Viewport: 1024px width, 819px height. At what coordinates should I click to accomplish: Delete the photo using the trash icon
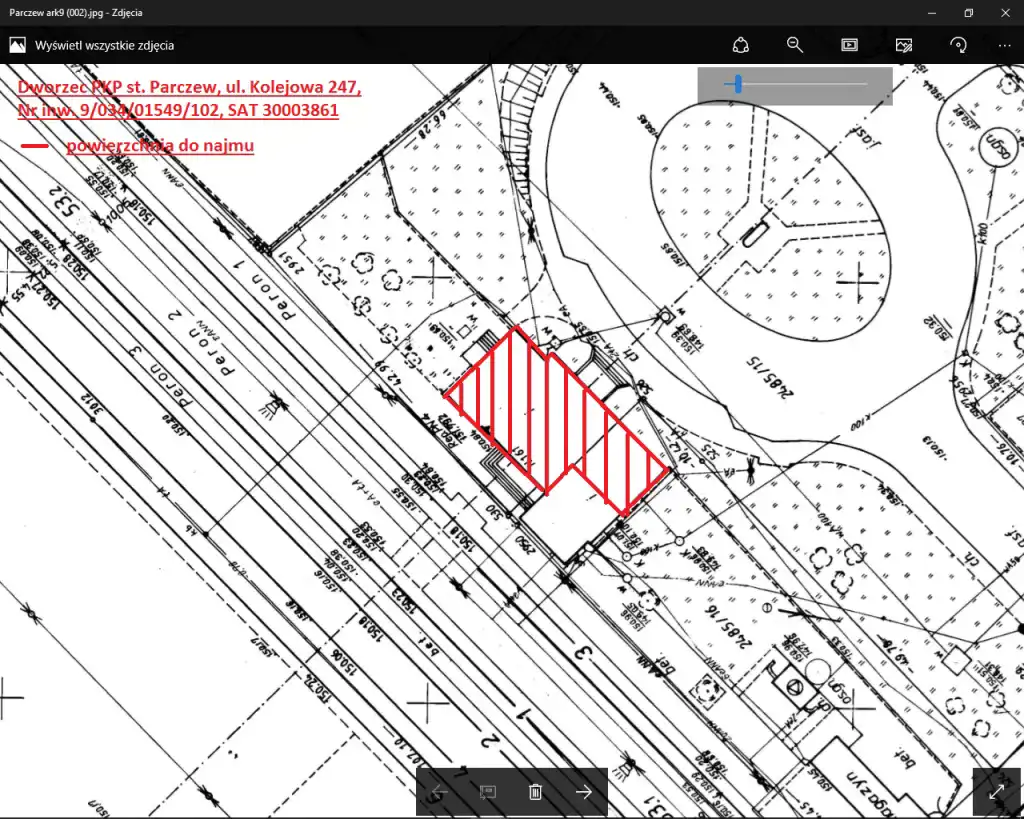point(535,792)
